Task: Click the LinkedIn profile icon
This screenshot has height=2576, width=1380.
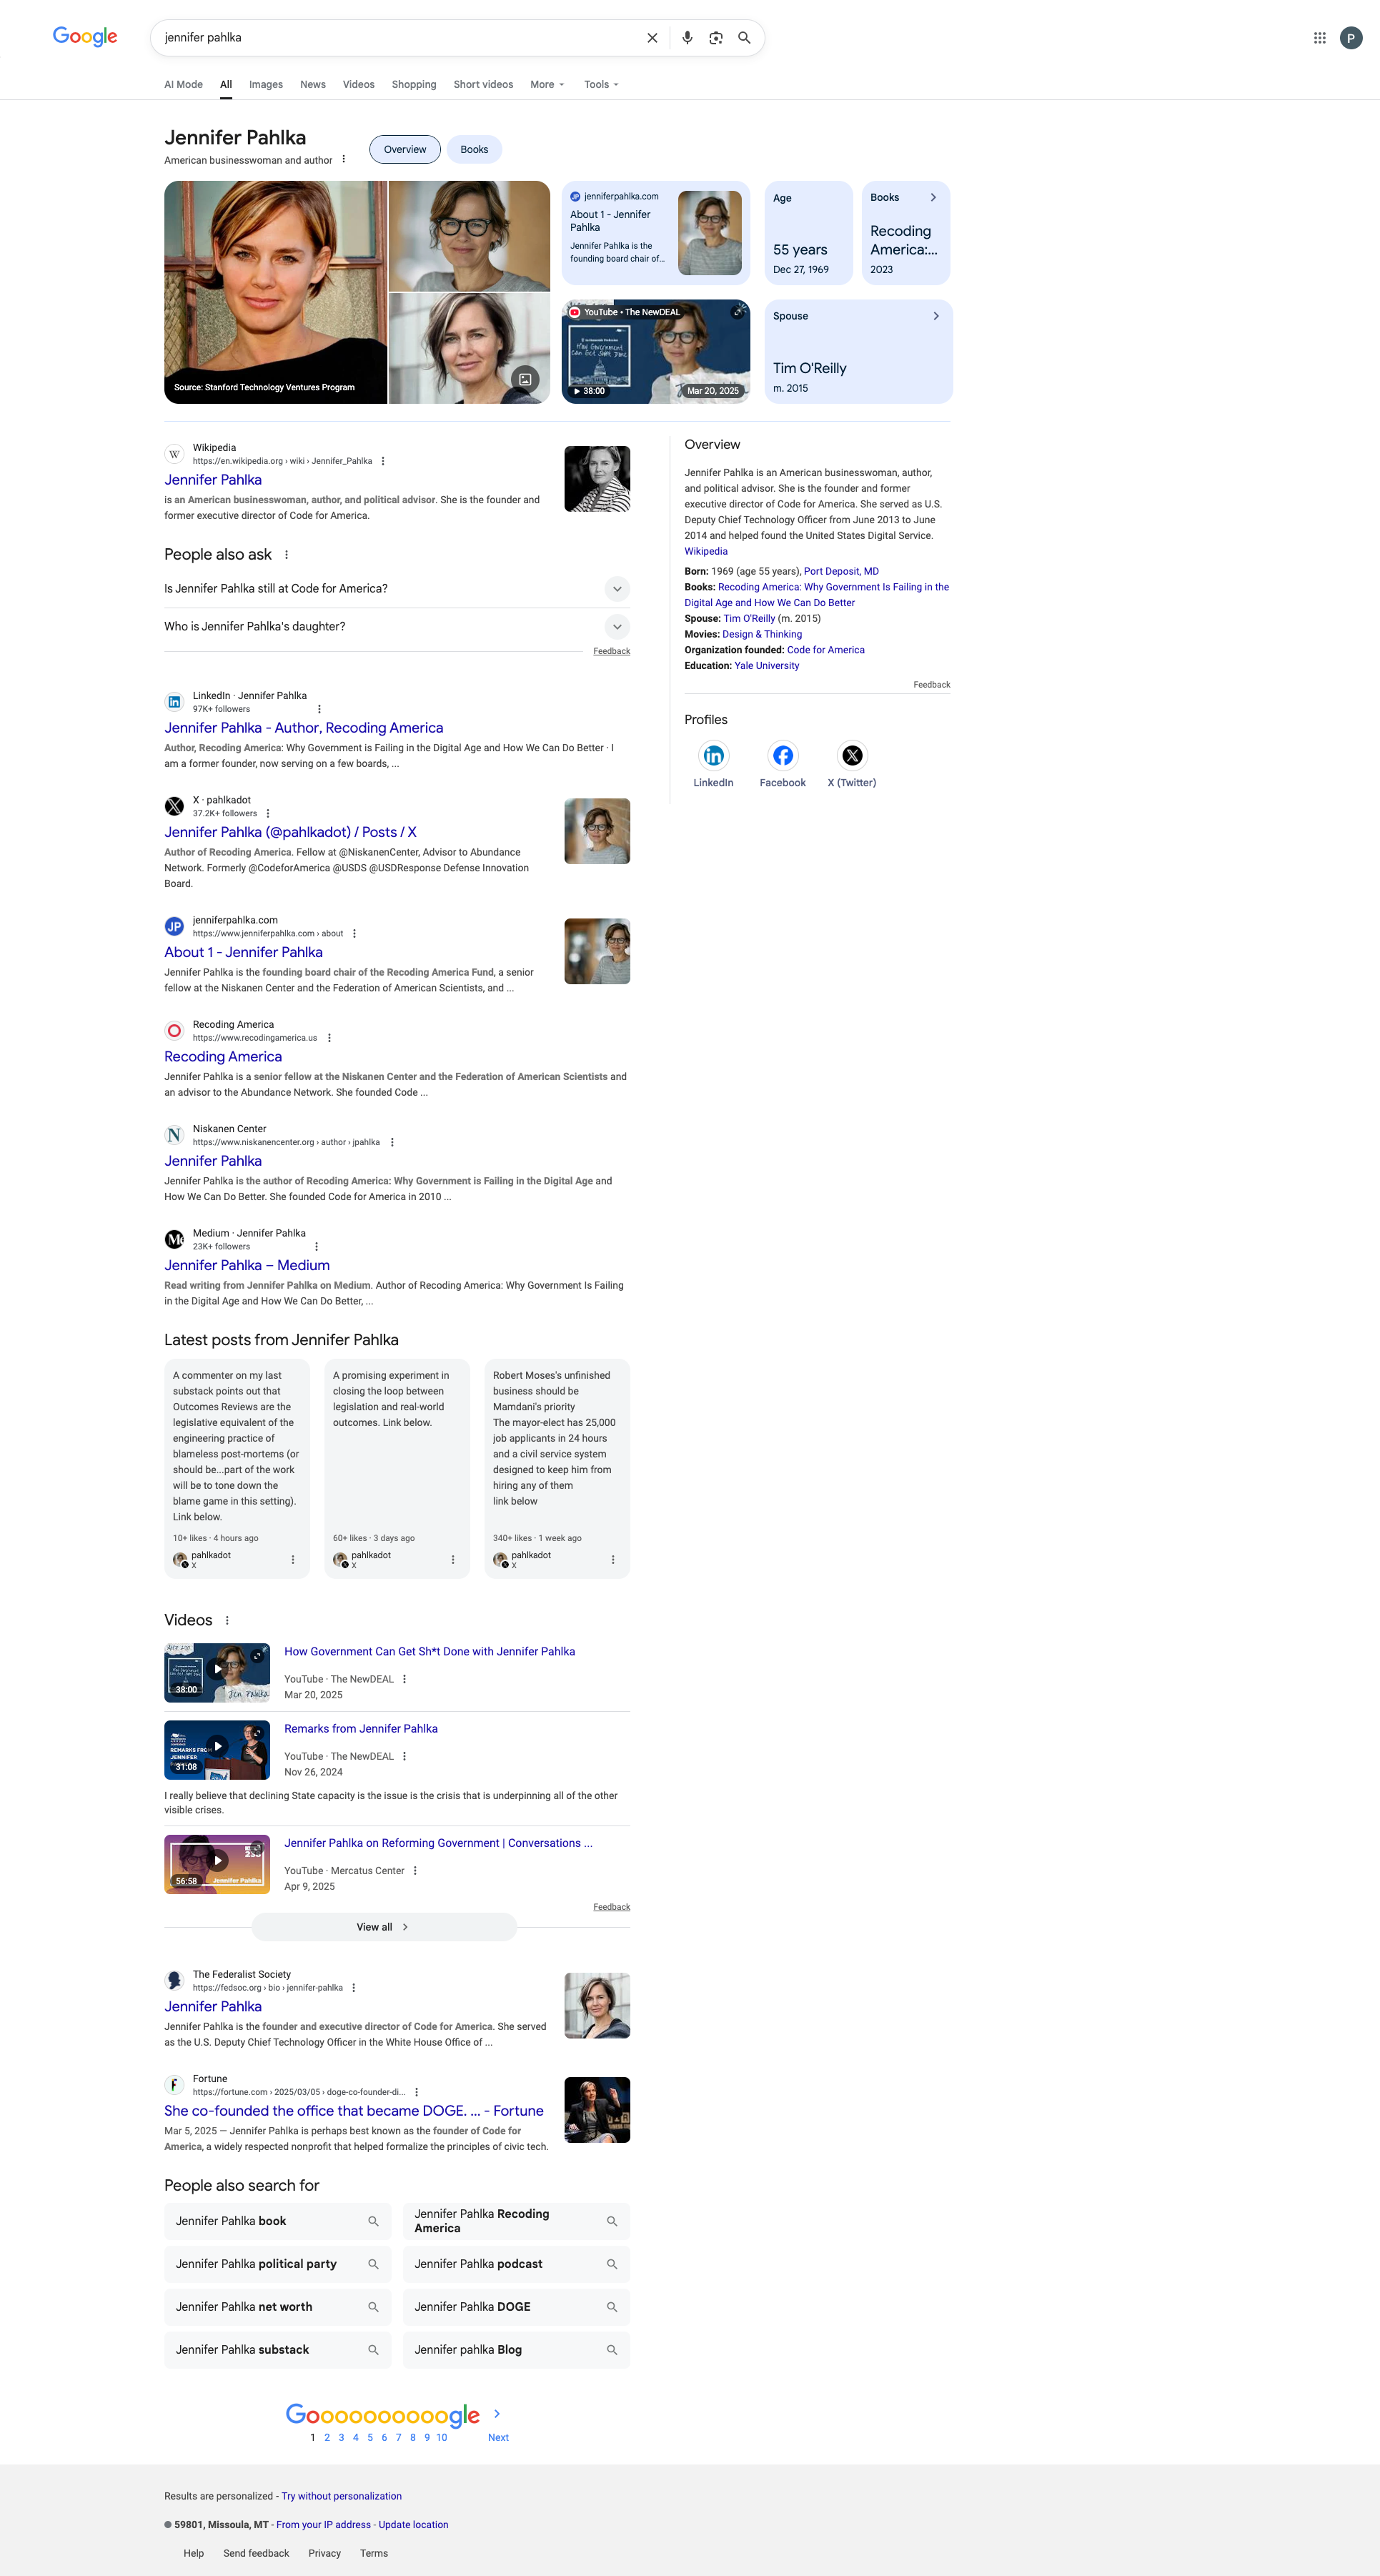Action: 713,756
